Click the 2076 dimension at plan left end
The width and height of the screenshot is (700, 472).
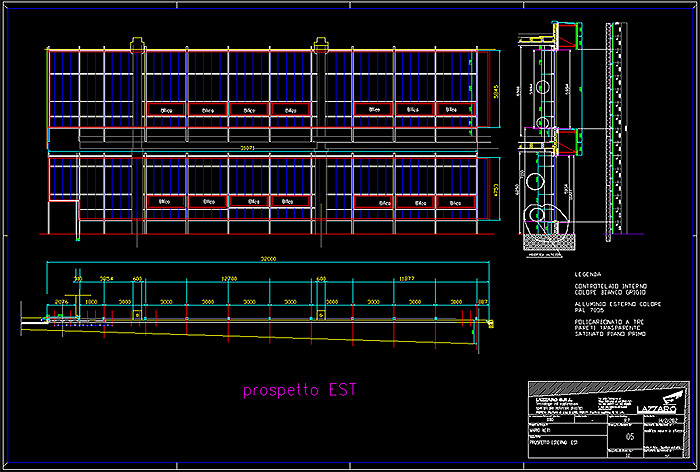click(61, 300)
